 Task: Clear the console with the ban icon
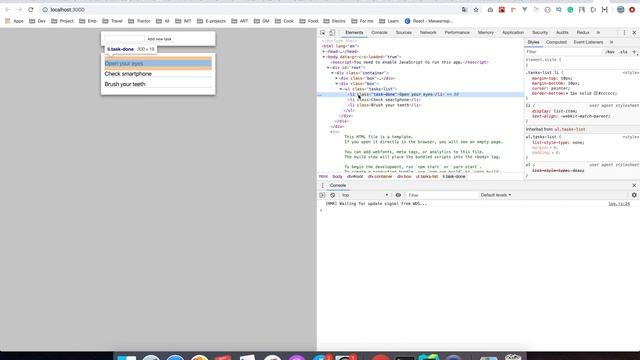coord(333,195)
